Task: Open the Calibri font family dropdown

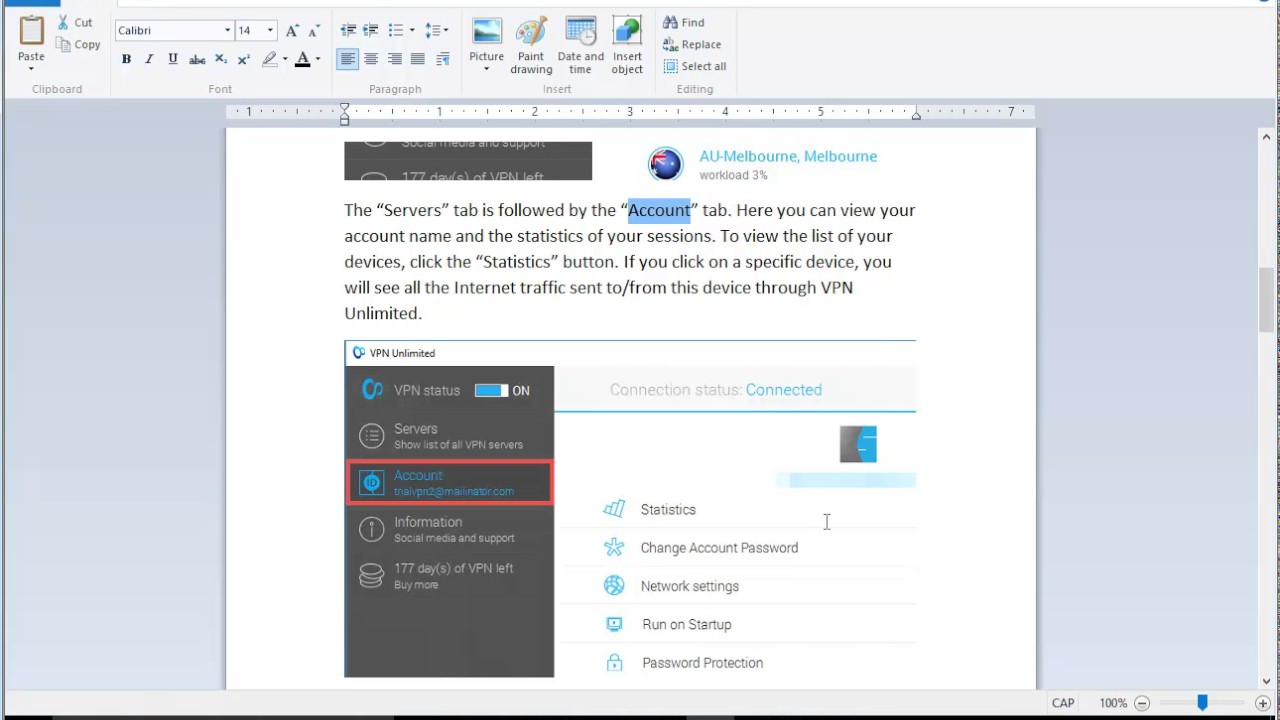Action: point(227,31)
